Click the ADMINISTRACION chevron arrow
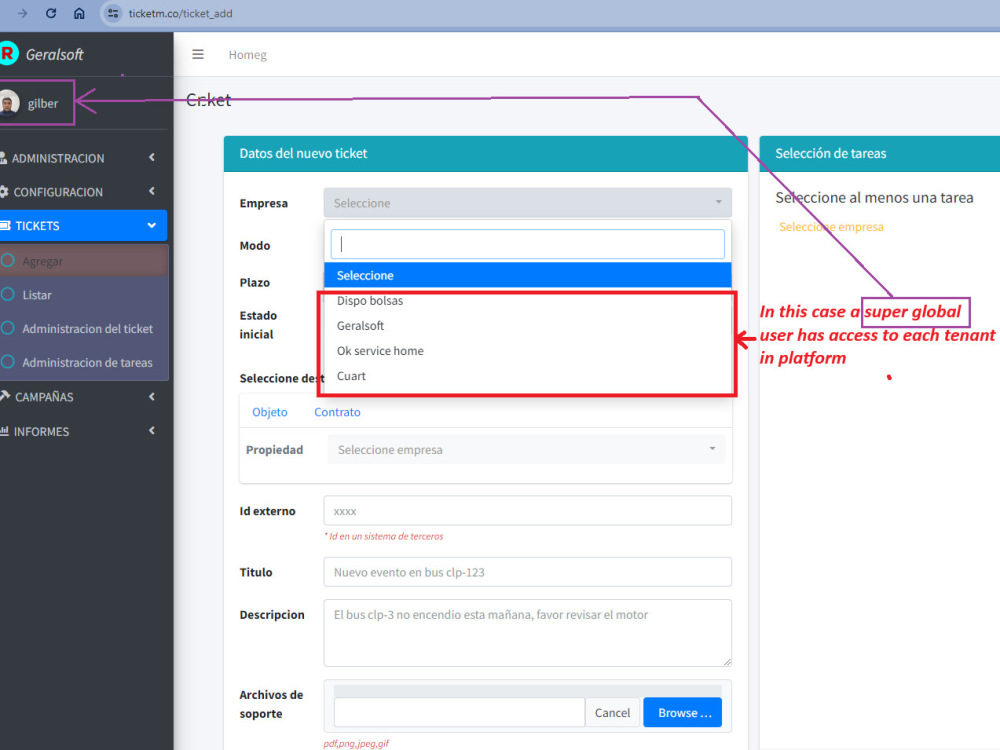 (152, 157)
